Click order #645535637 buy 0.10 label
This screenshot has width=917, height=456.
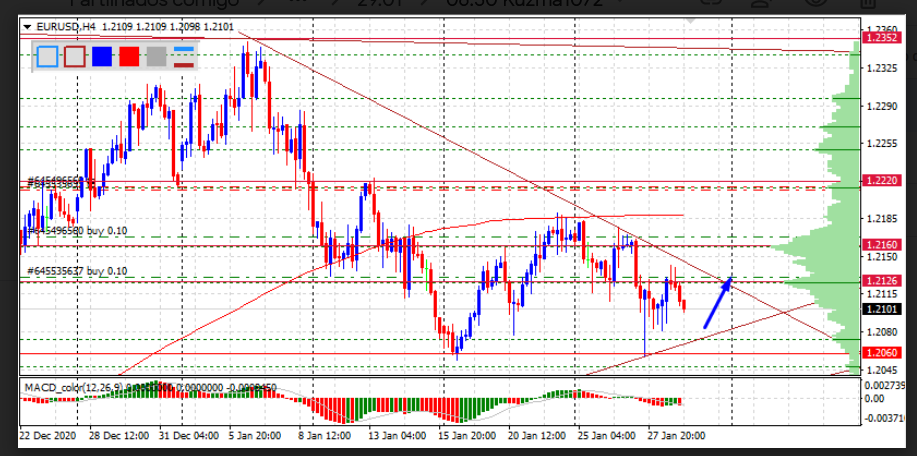coord(78,271)
